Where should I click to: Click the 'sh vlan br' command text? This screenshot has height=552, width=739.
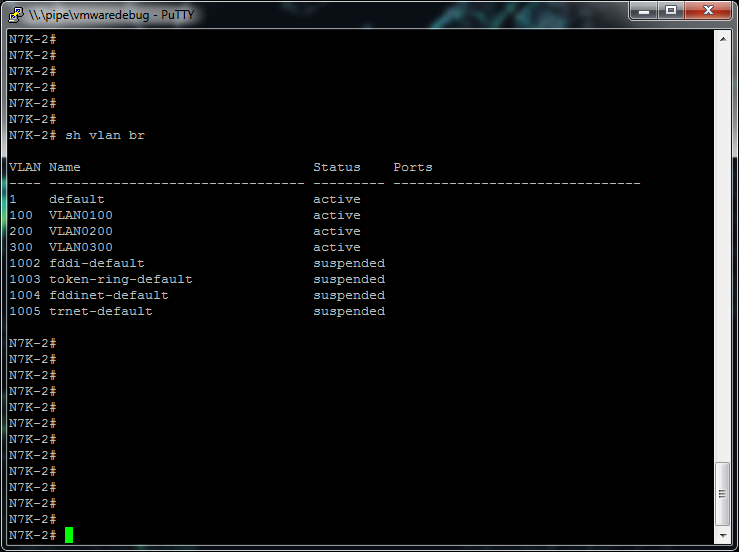(105, 135)
